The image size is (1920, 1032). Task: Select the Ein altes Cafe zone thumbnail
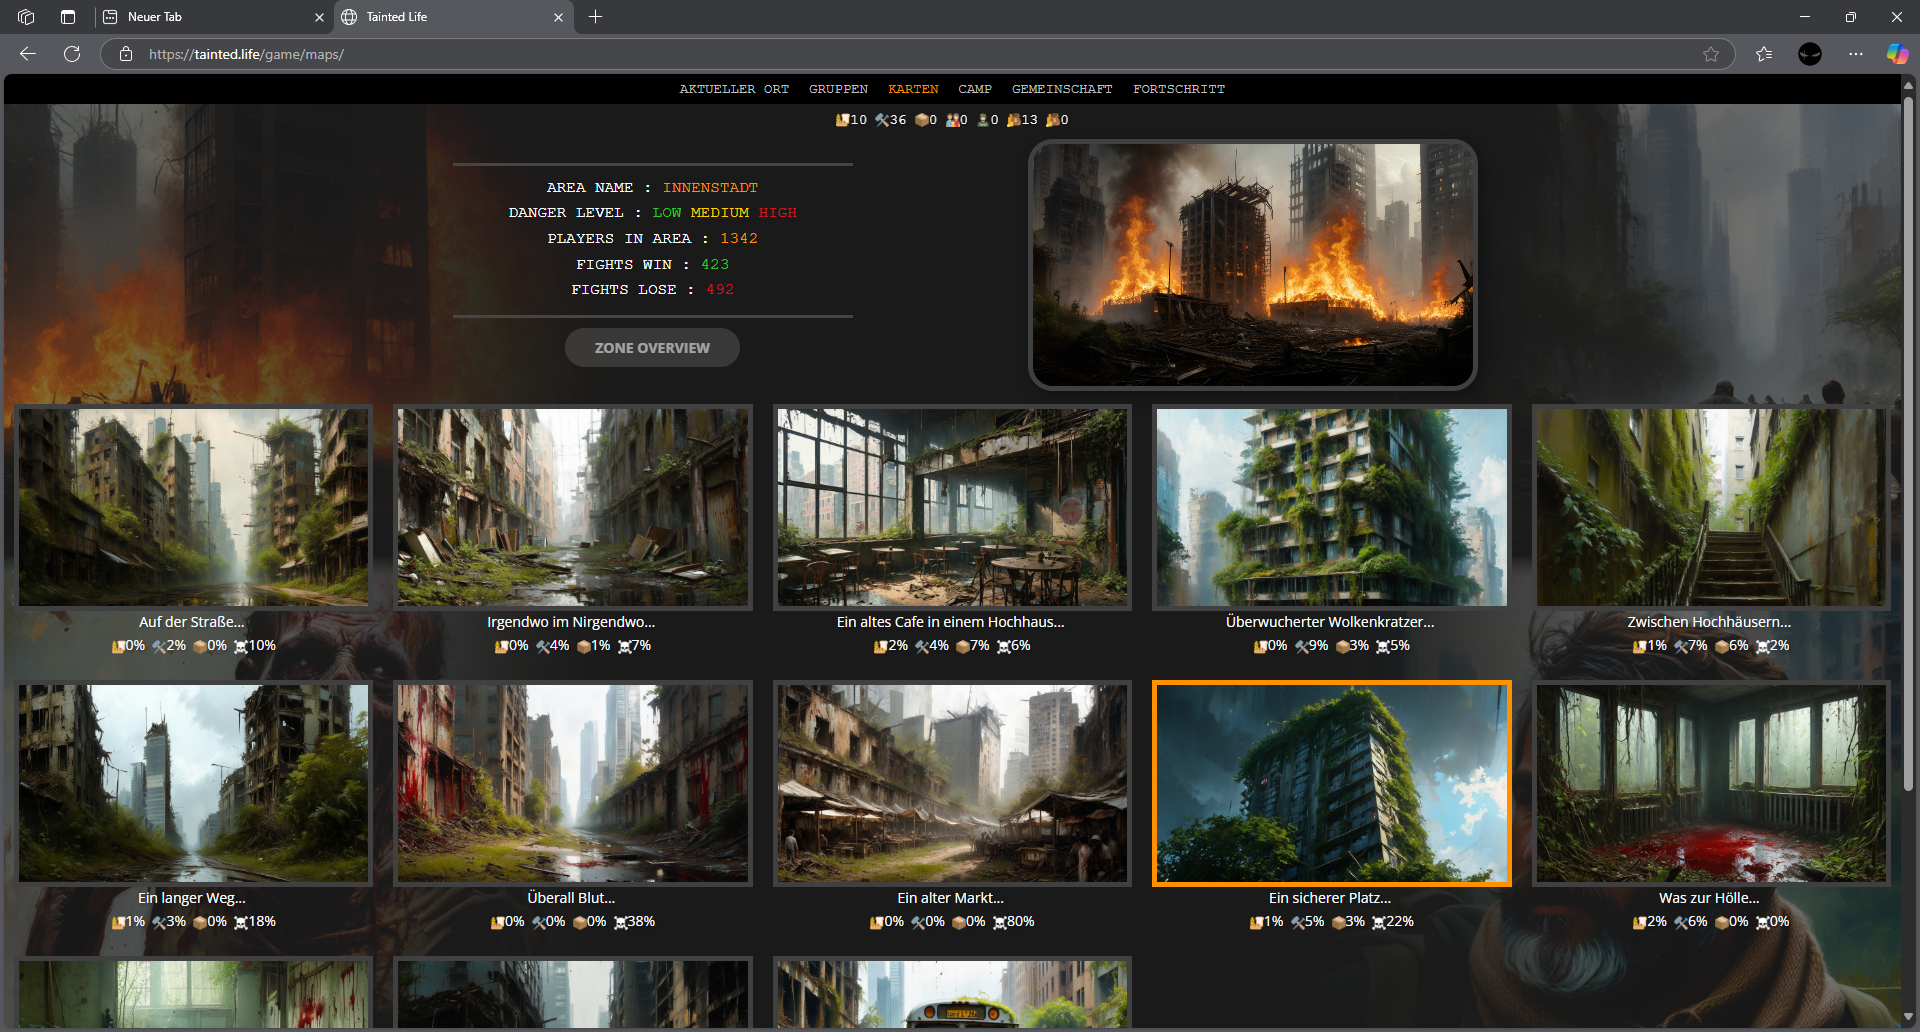pos(952,507)
